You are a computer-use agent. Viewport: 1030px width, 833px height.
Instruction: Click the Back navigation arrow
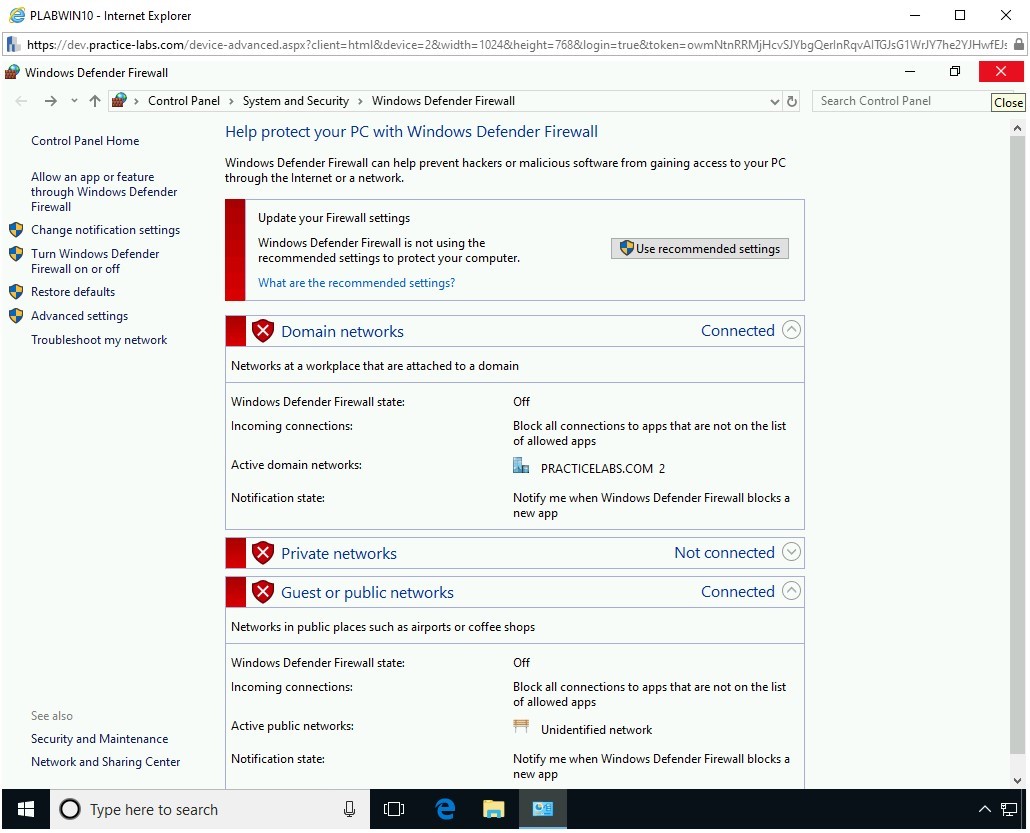(22, 101)
